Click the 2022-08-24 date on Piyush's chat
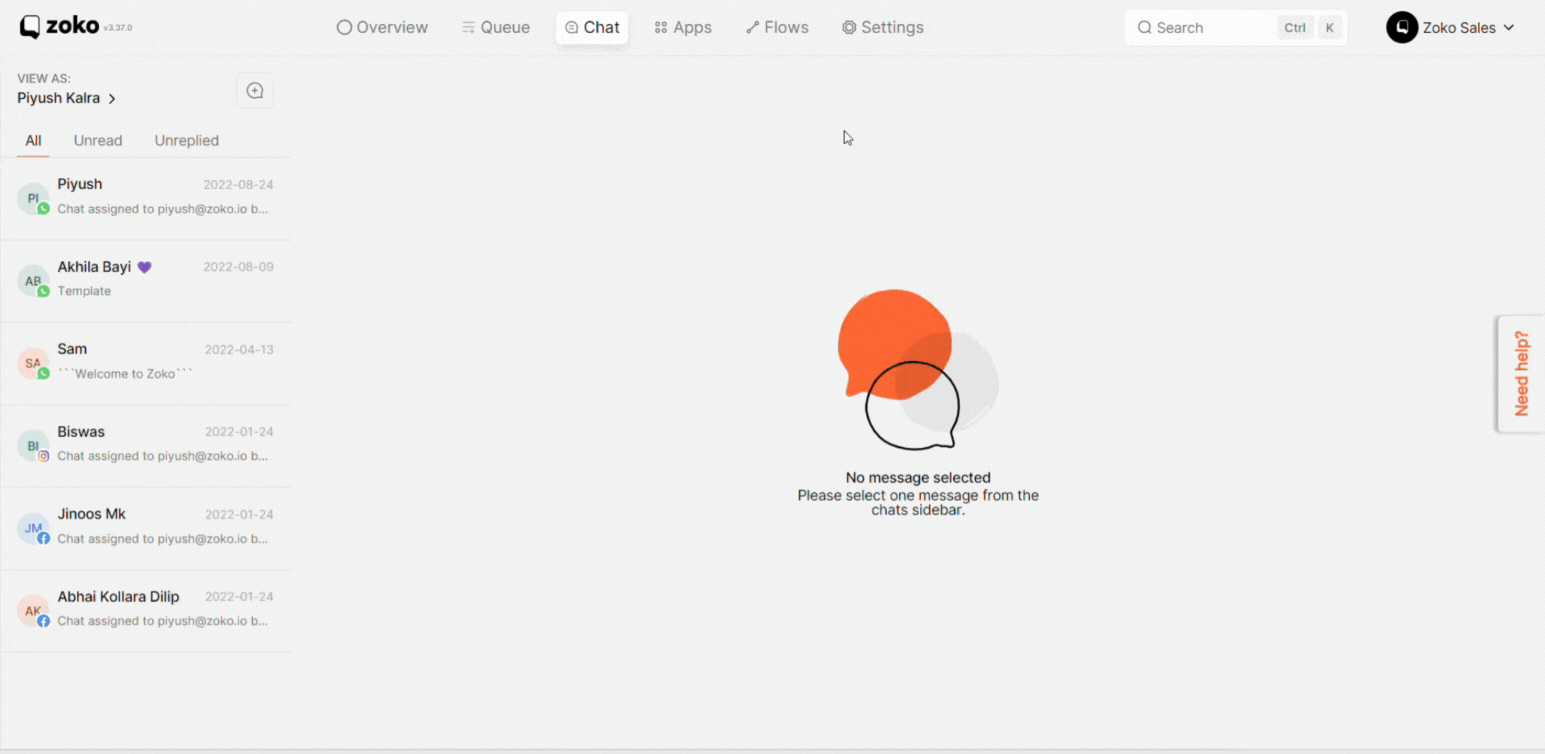The image size is (1545, 754). (238, 185)
